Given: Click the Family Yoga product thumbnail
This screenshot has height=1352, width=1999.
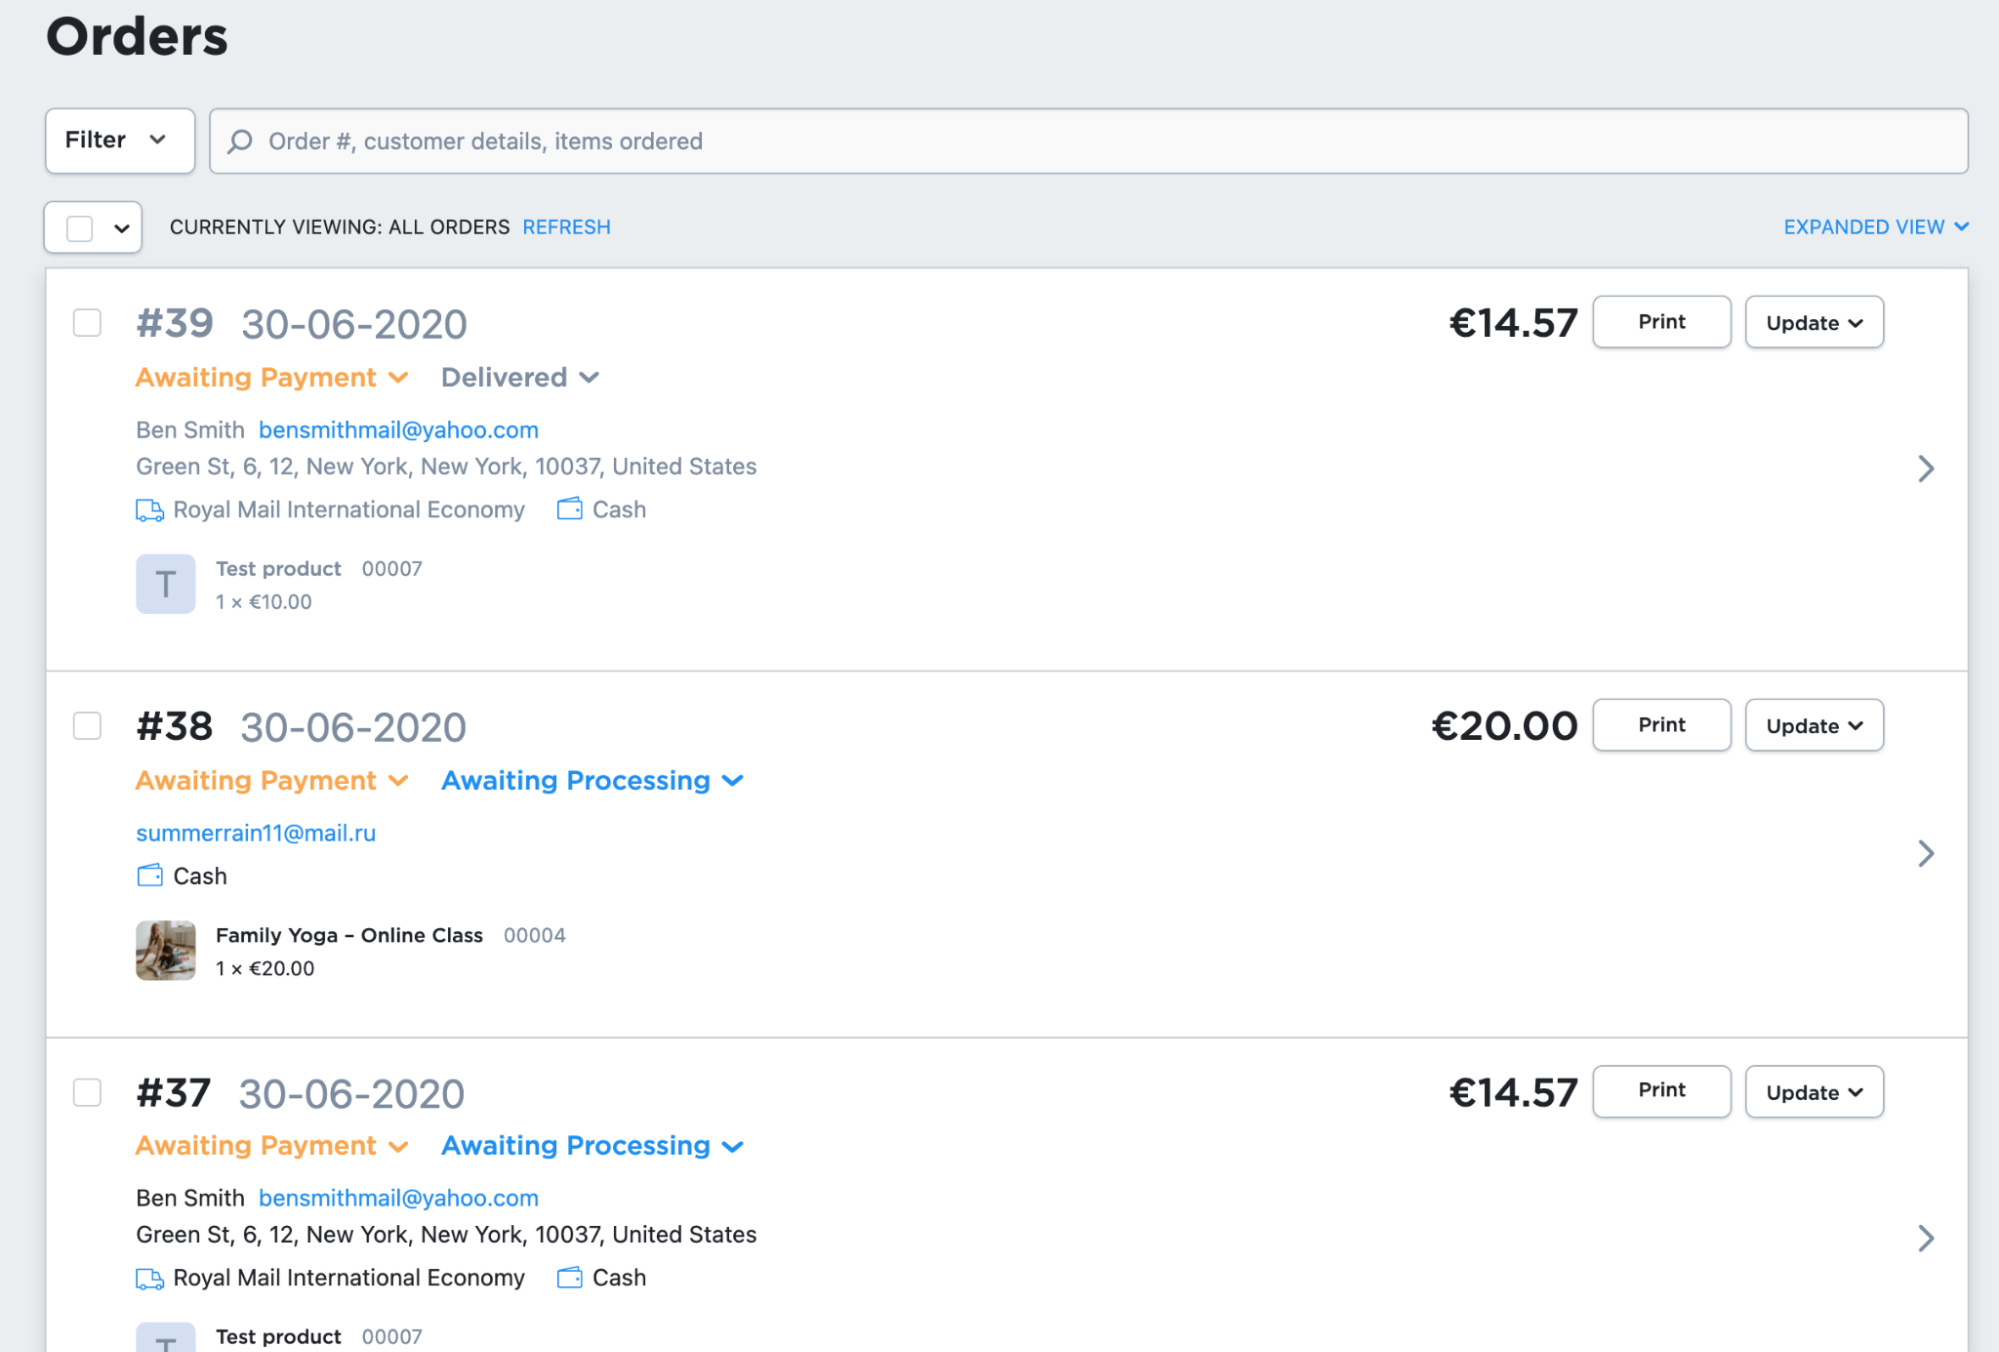Looking at the screenshot, I should [x=166, y=950].
